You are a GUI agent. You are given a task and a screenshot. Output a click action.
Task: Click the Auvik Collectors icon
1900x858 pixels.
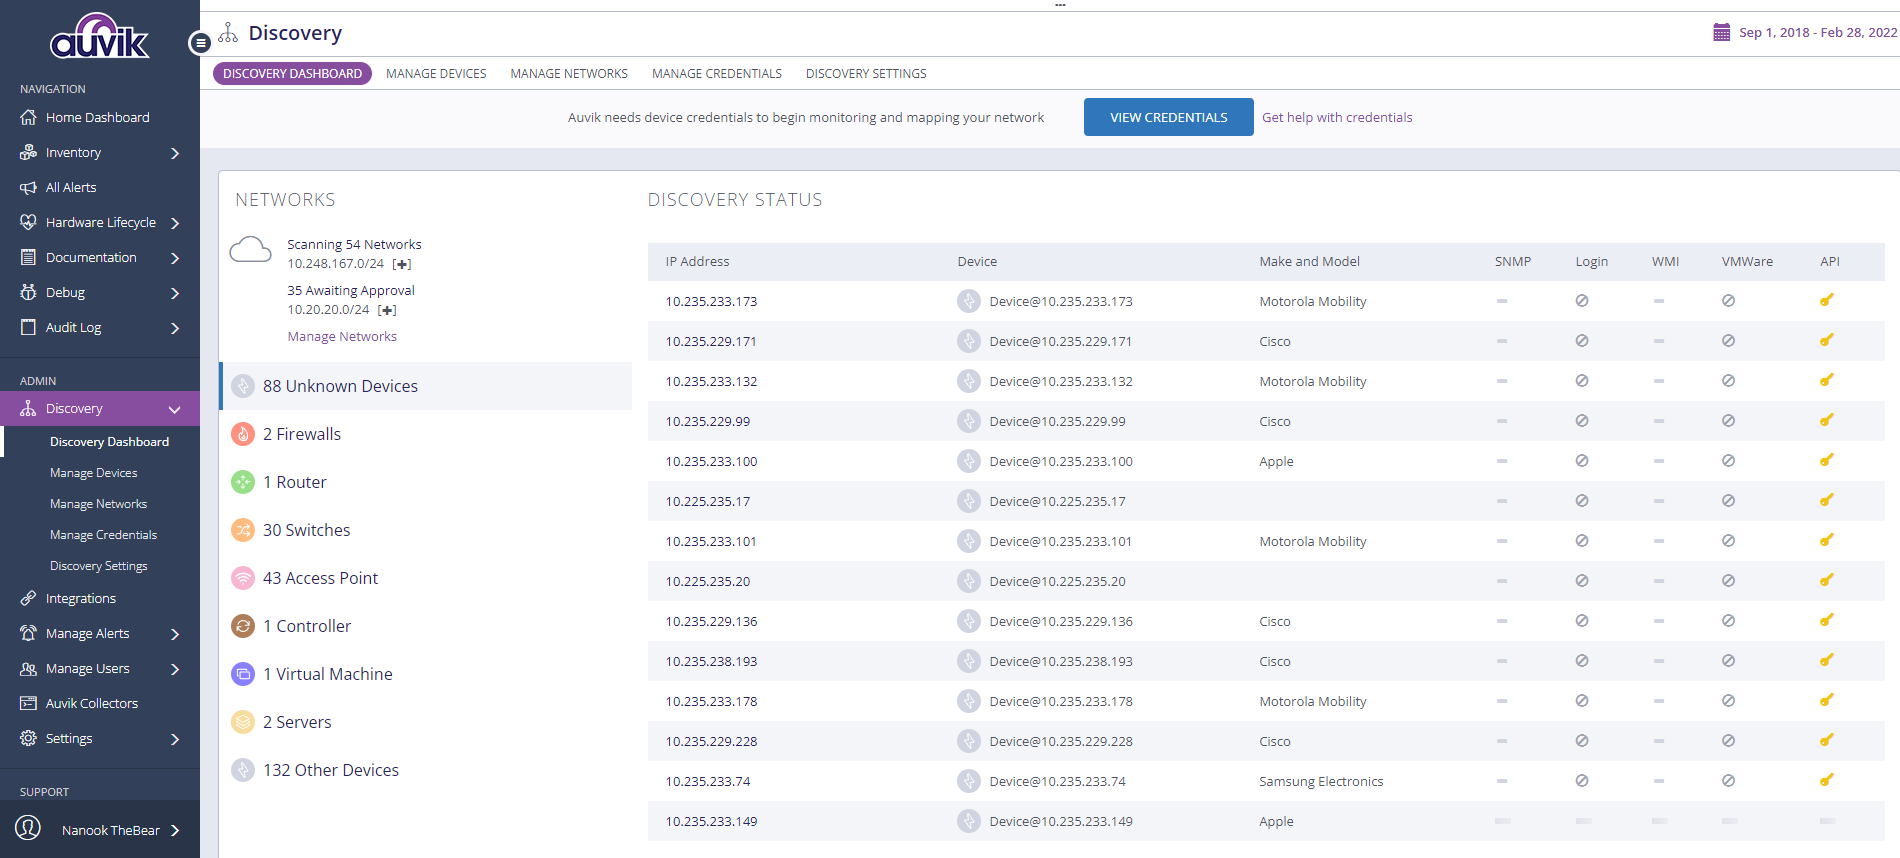(28, 703)
